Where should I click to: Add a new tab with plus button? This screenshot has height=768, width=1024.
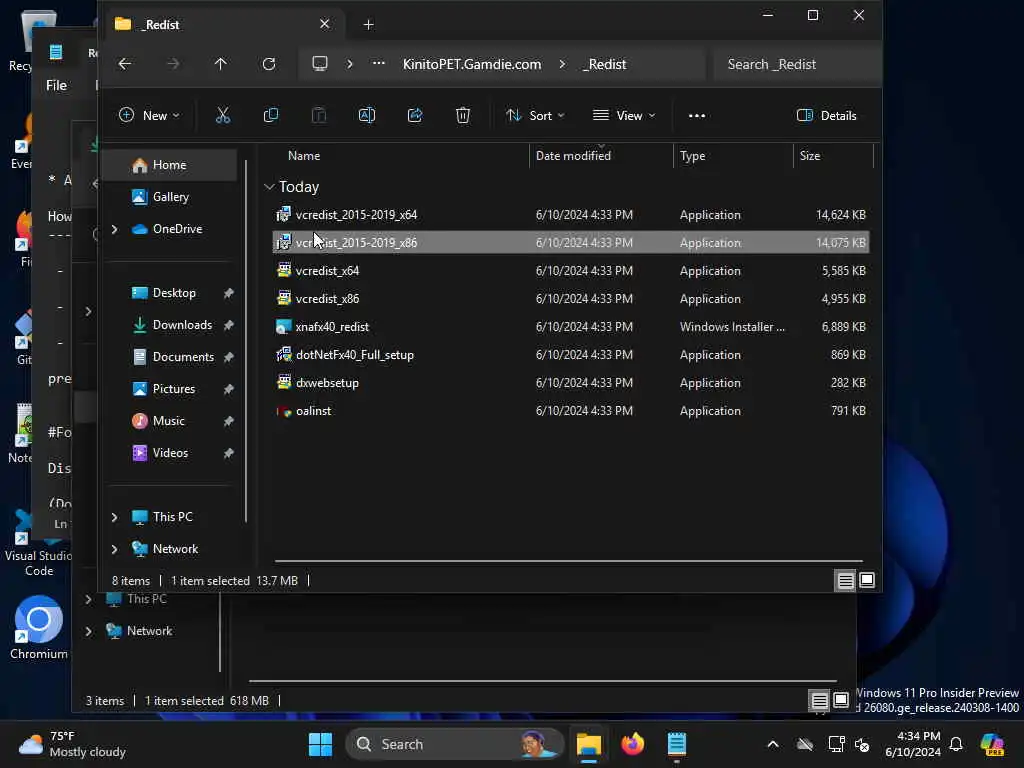[x=368, y=25]
